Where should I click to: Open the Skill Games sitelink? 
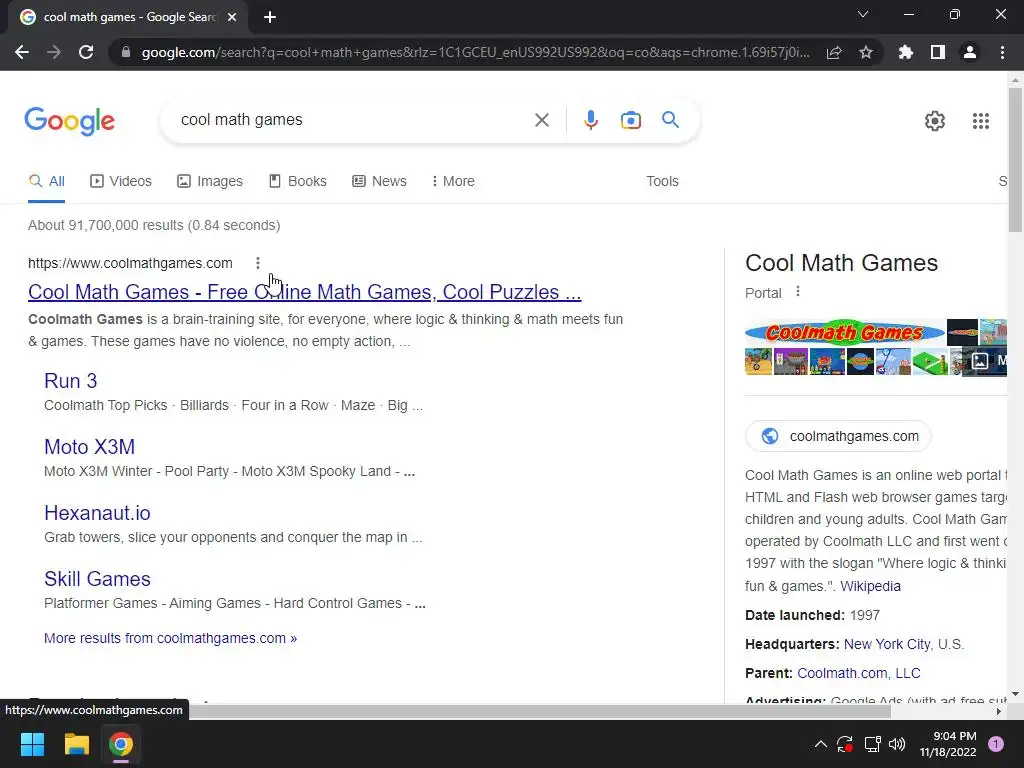pyautogui.click(x=97, y=579)
